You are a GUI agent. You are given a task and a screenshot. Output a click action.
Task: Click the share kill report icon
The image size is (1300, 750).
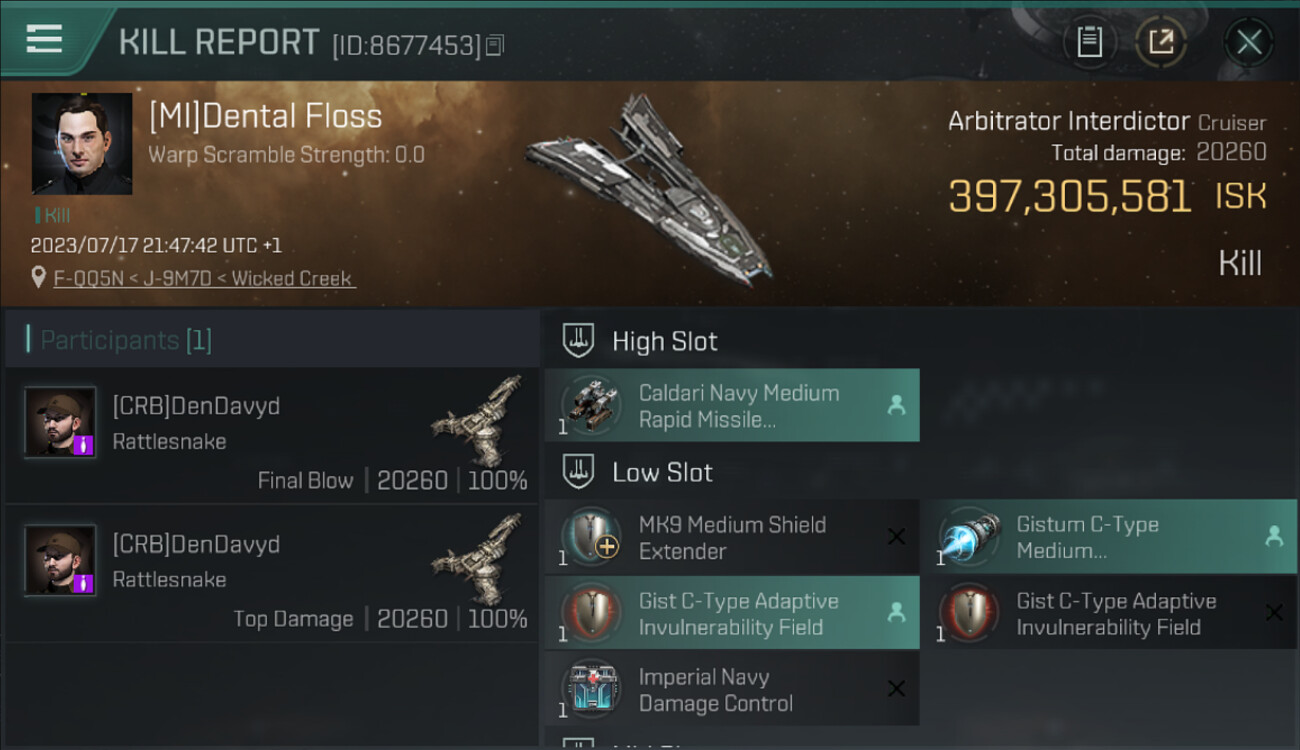coord(1160,42)
